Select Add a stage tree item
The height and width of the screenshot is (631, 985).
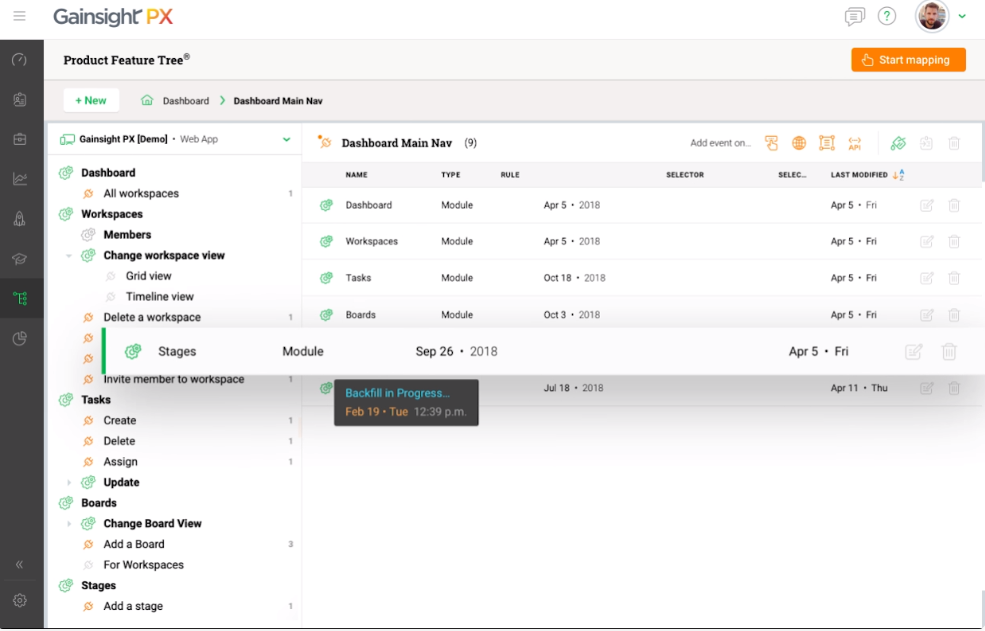pos(133,606)
